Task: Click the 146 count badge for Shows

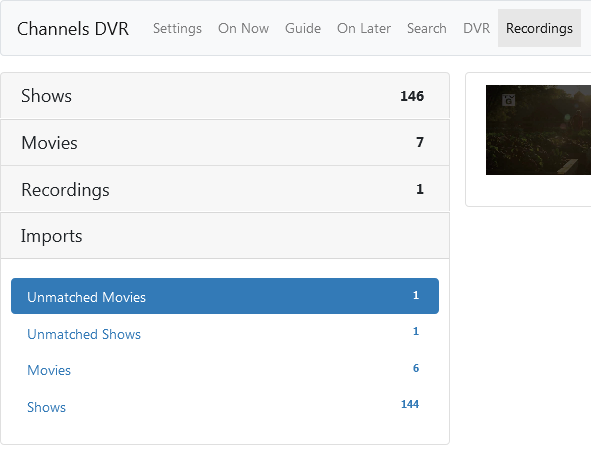Action: click(412, 96)
